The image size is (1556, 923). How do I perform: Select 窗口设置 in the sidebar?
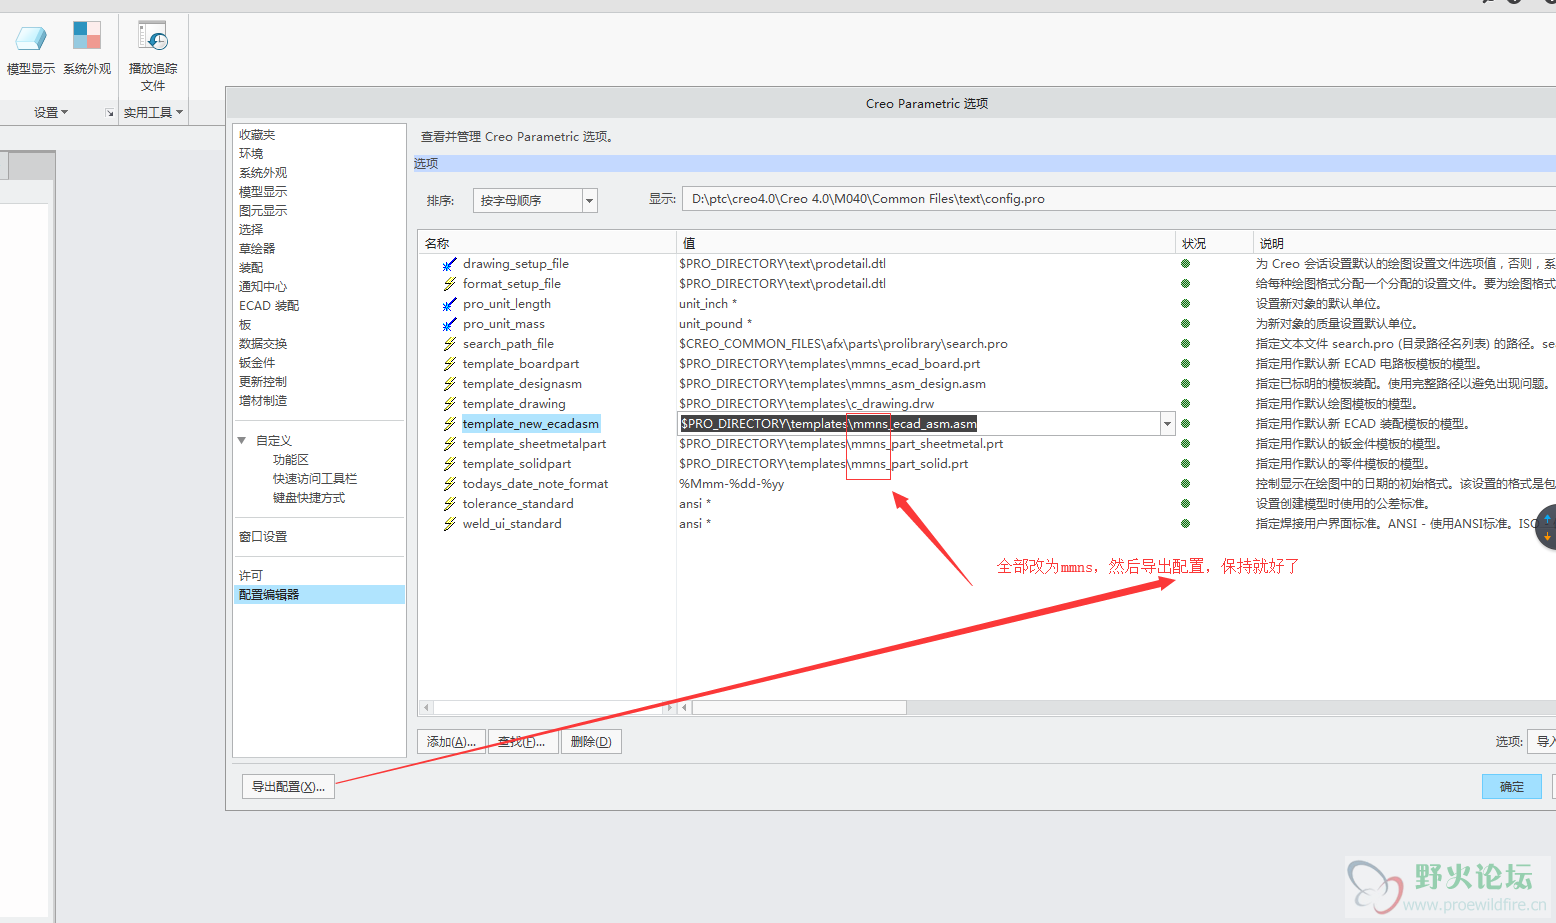pyautogui.click(x=263, y=537)
